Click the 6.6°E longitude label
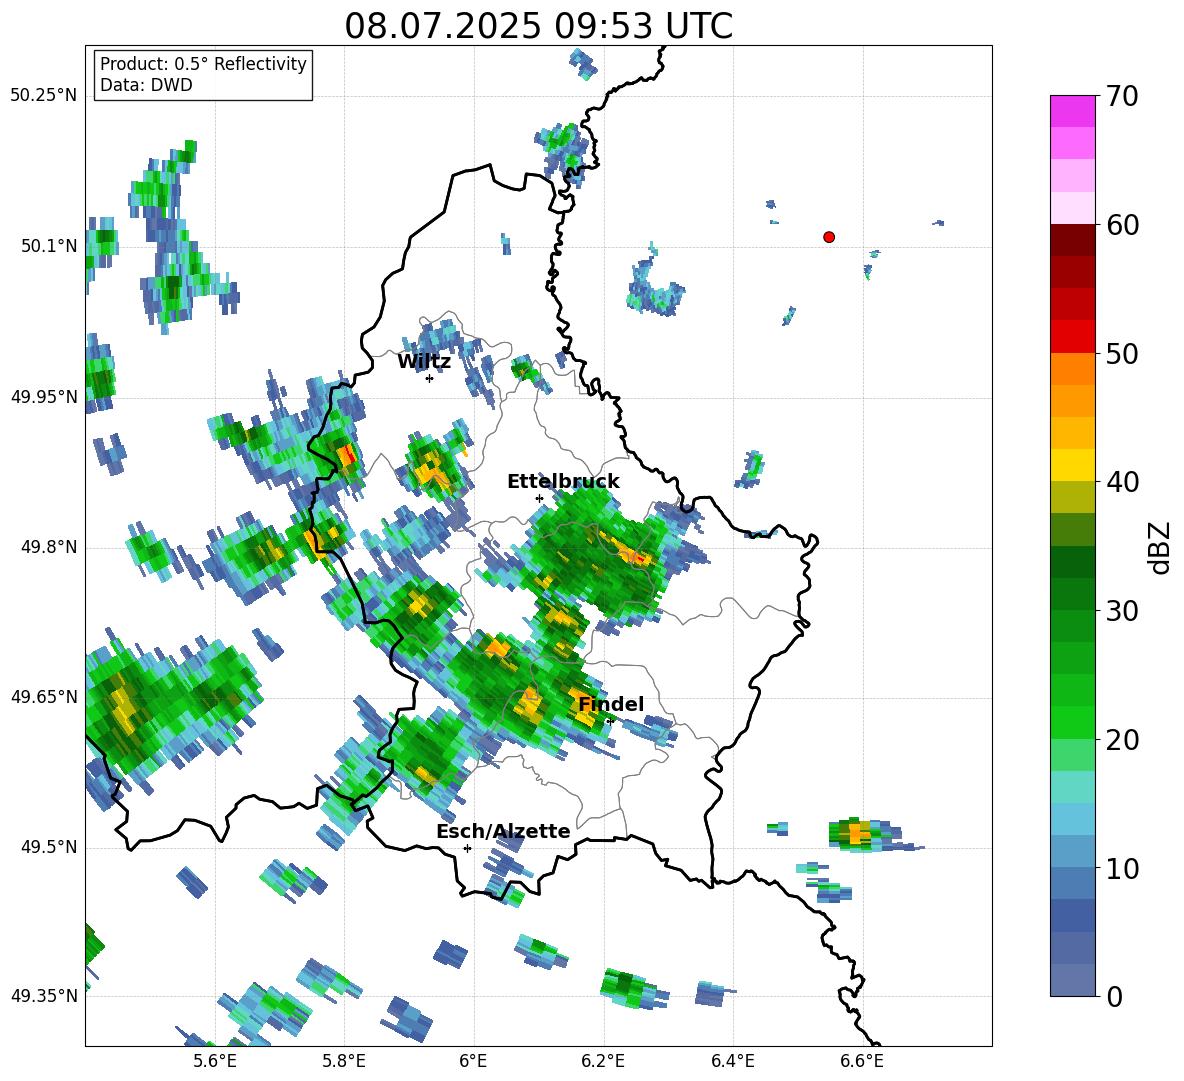 point(862,1061)
